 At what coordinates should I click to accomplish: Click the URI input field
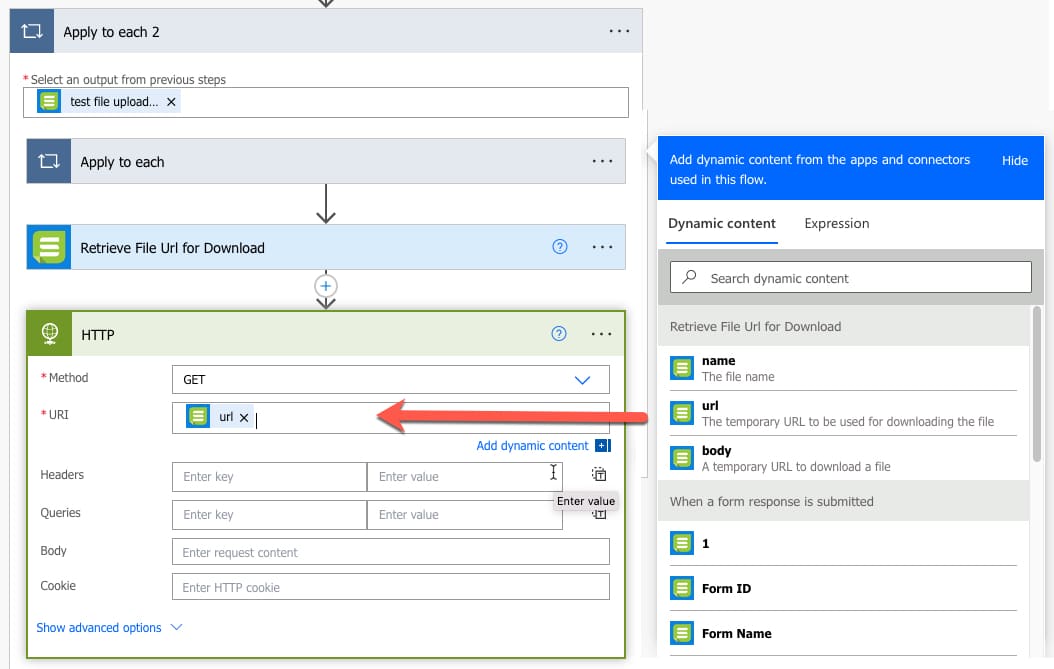pyautogui.click(x=391, y=418)
